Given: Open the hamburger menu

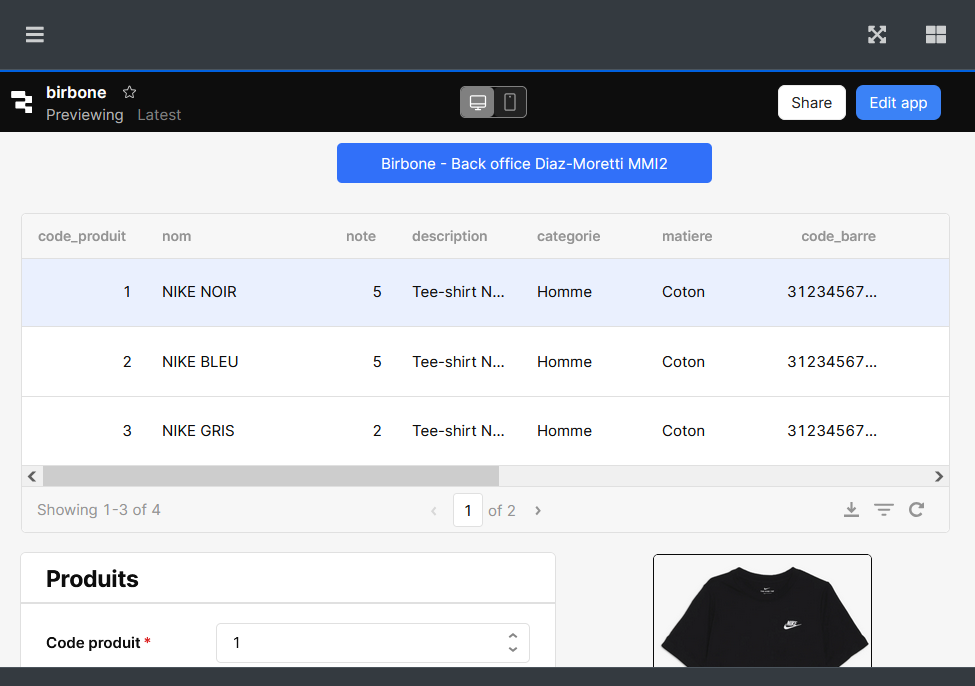Looking at the screenshot, I should coord(35,35).
